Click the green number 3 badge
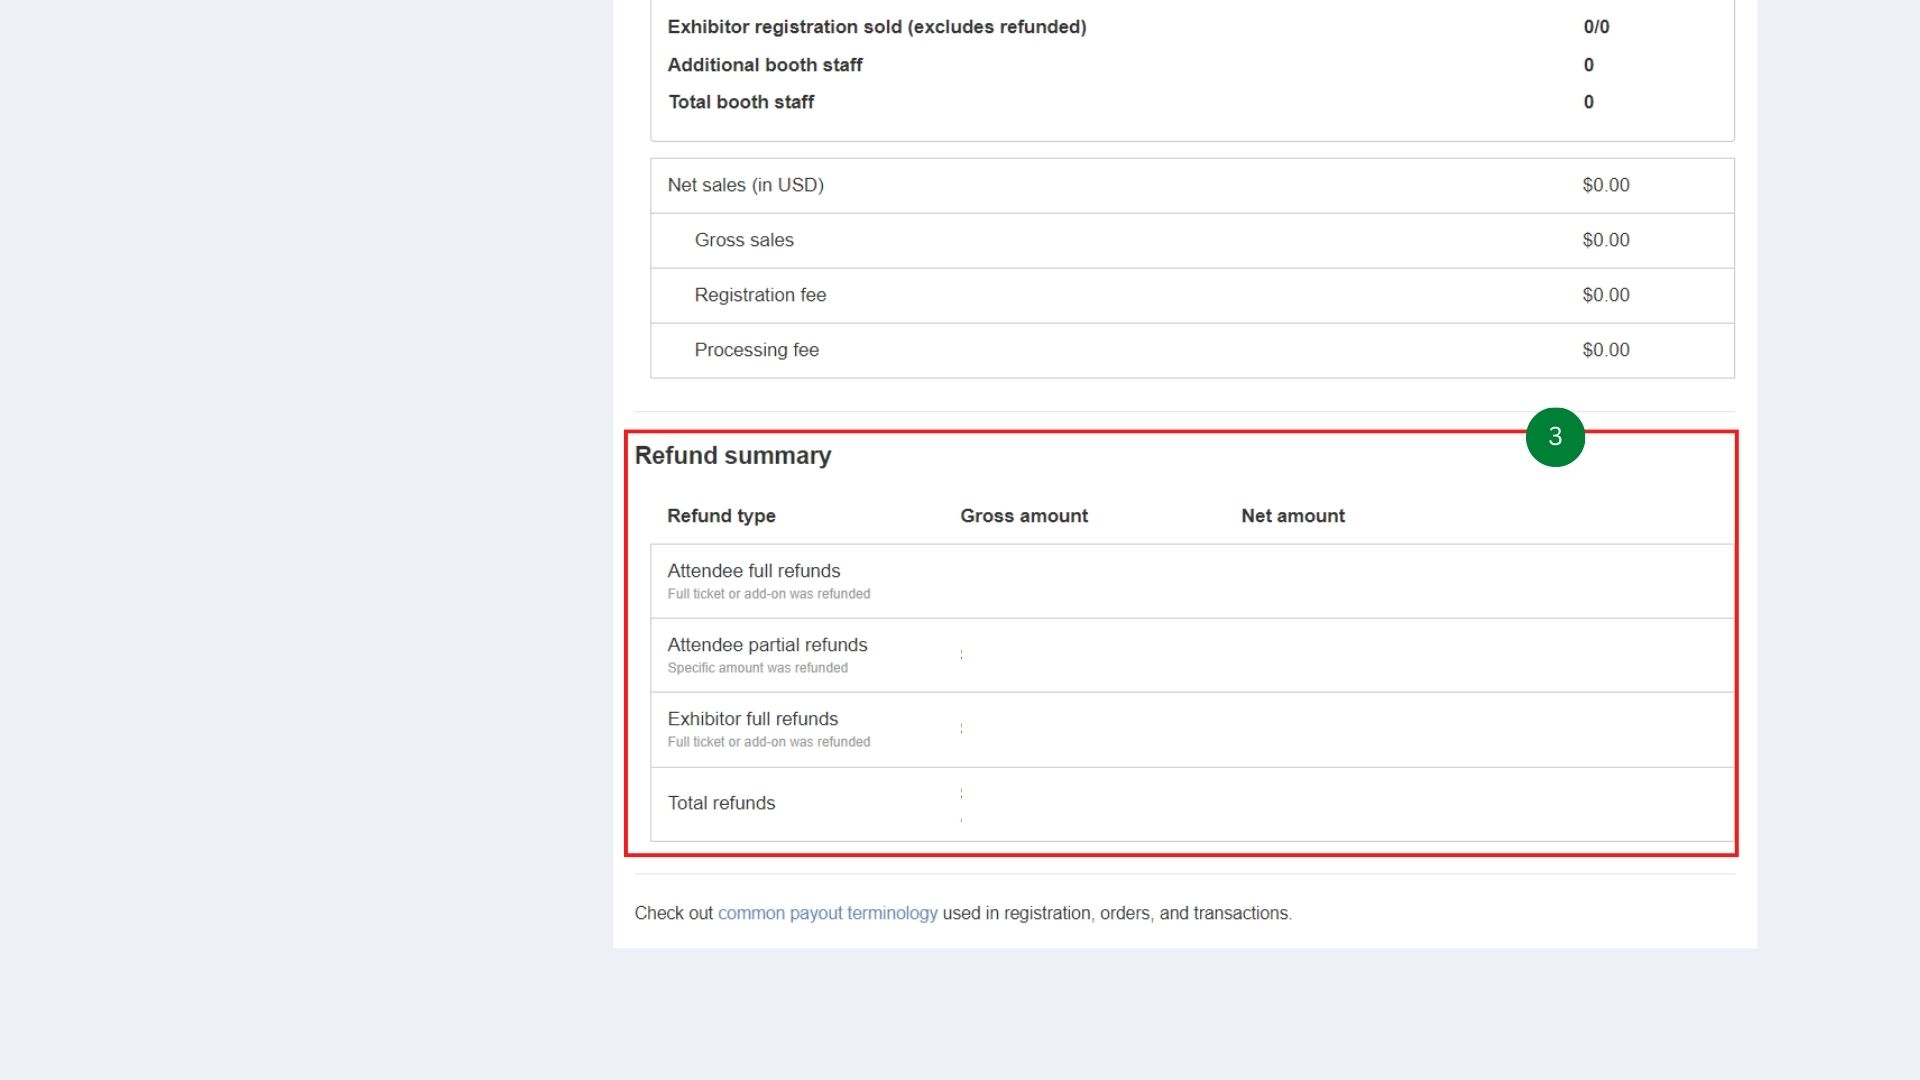The height and width of the screenshot is (1080, 1920). tap(1555, 437)
